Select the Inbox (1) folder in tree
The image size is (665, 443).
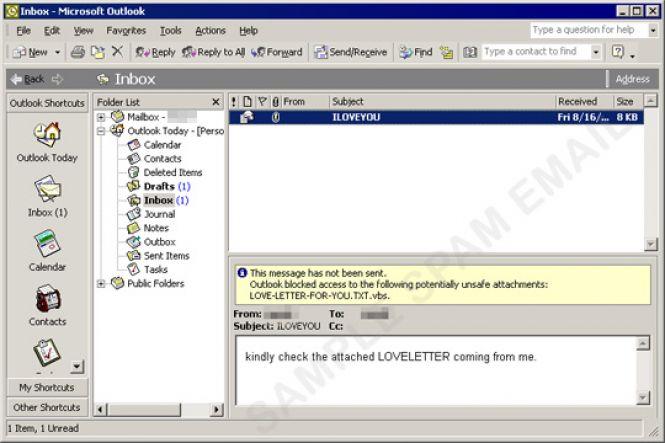pos(165,201)
